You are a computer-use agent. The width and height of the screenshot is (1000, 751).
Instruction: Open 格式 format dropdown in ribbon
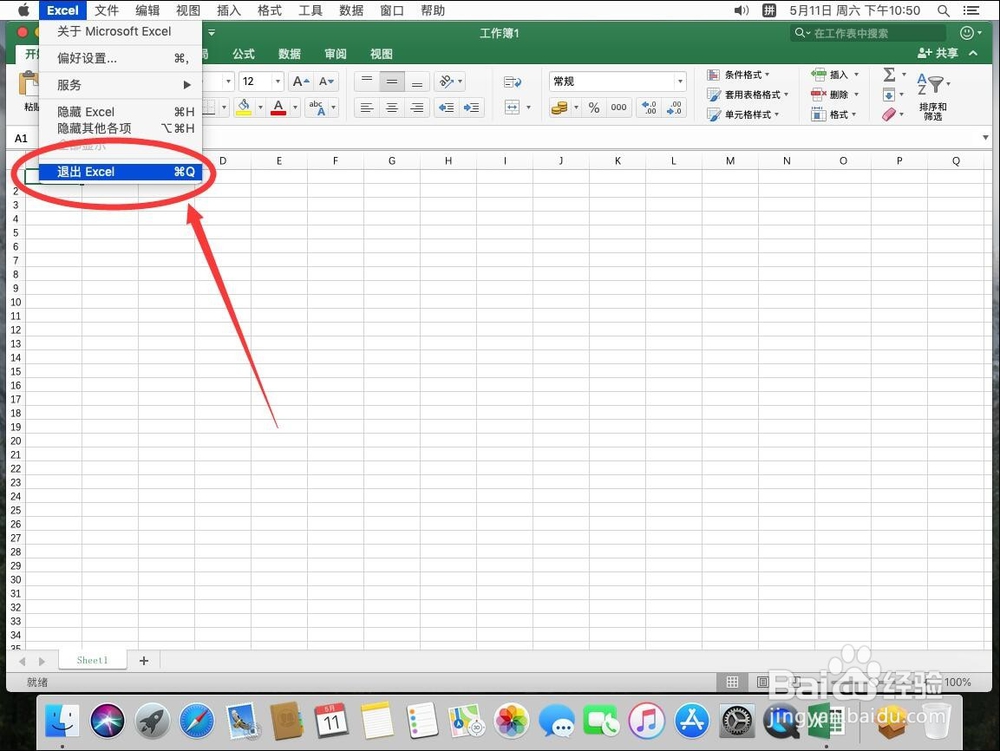pos(833,115)
